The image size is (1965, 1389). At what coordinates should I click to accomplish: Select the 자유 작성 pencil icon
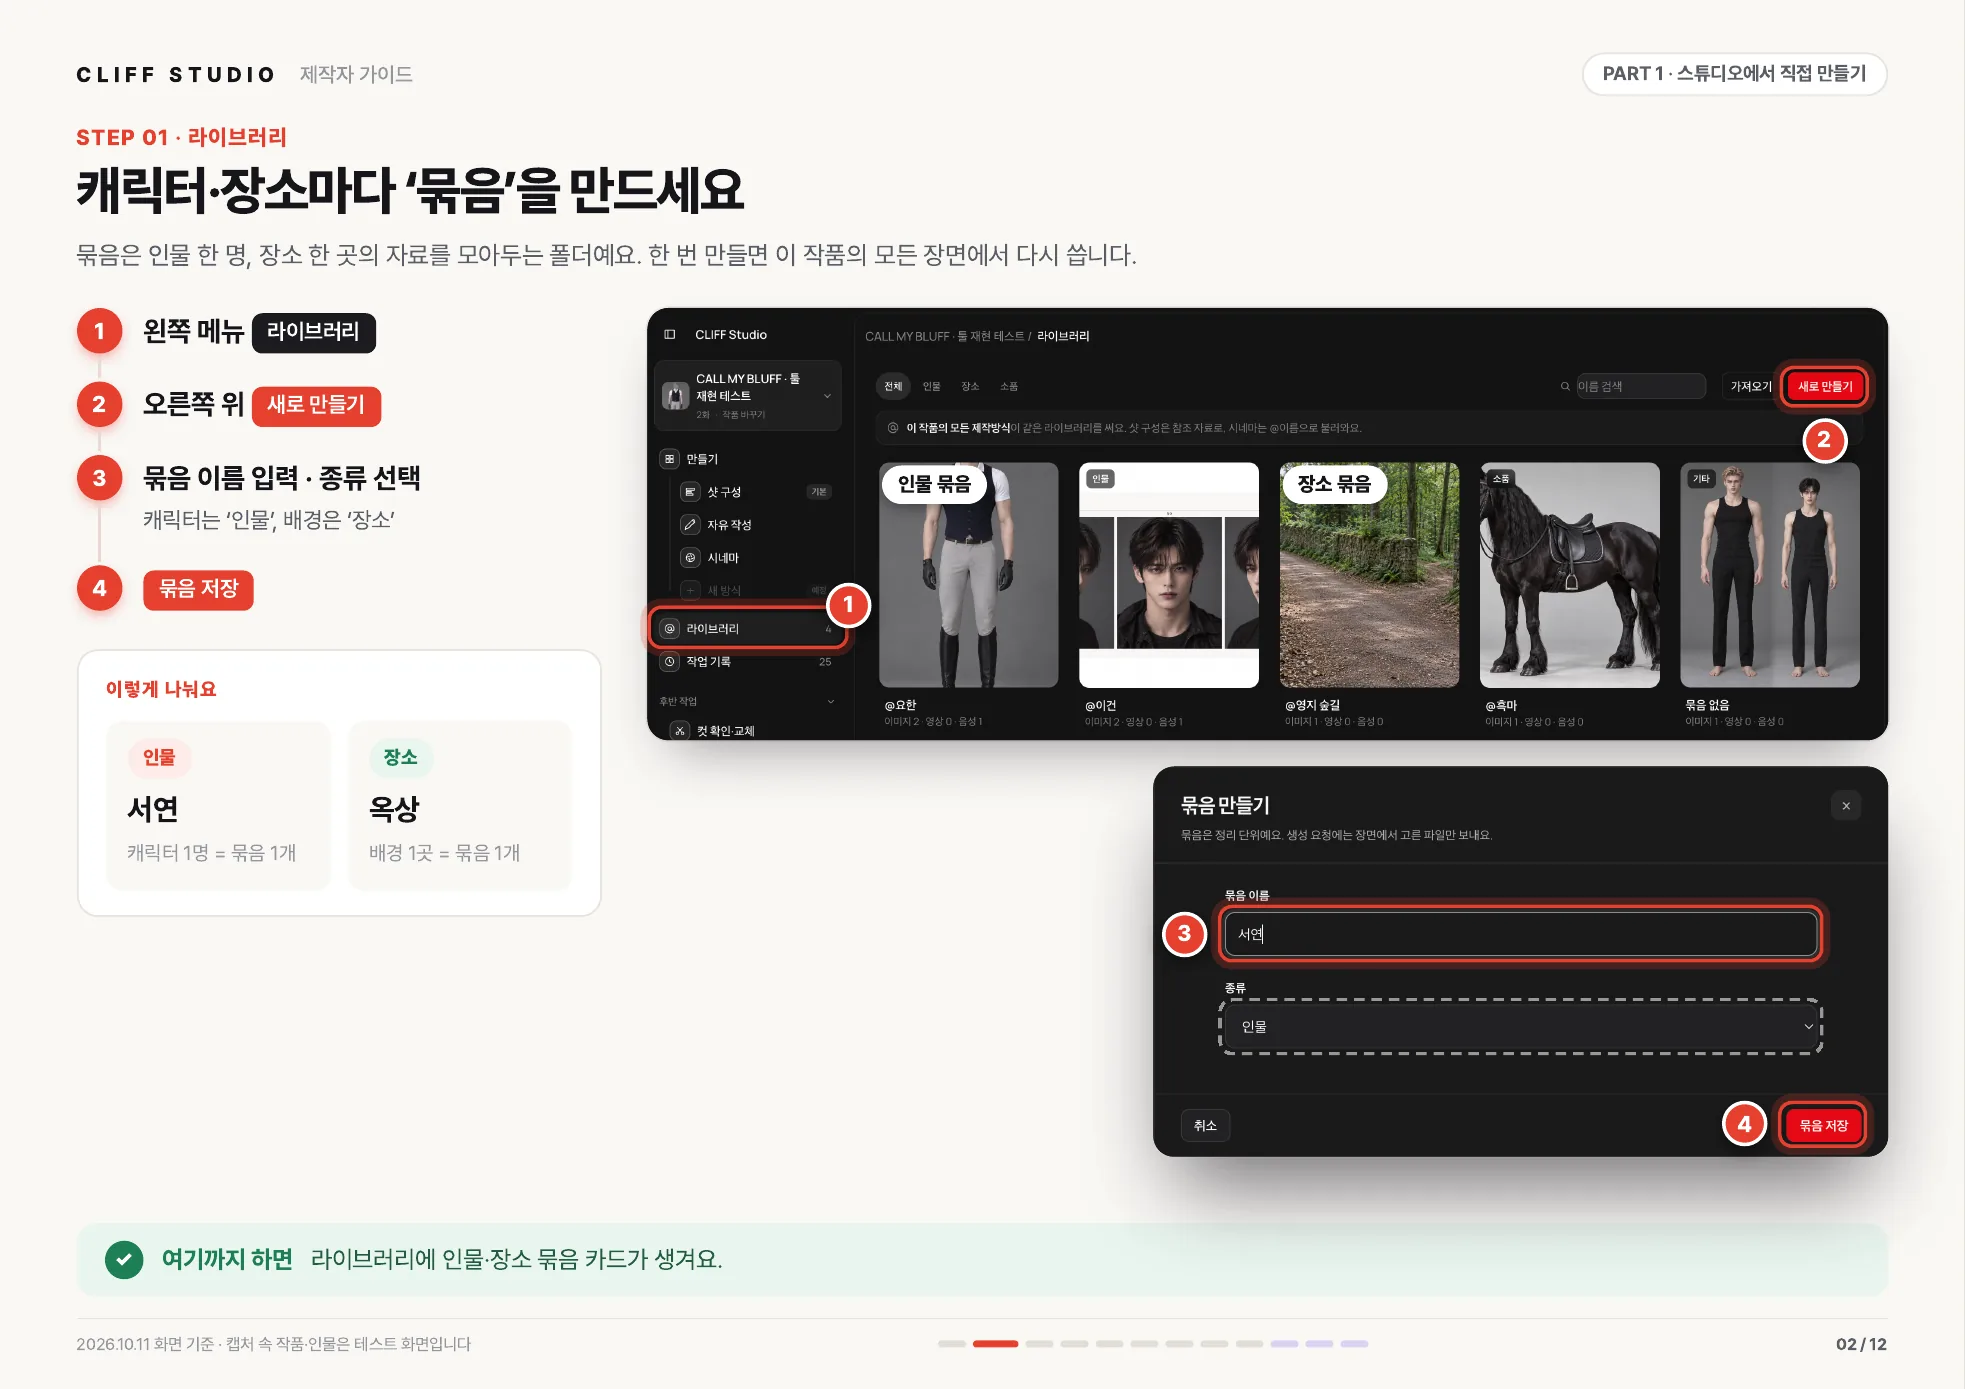point(690,525)
